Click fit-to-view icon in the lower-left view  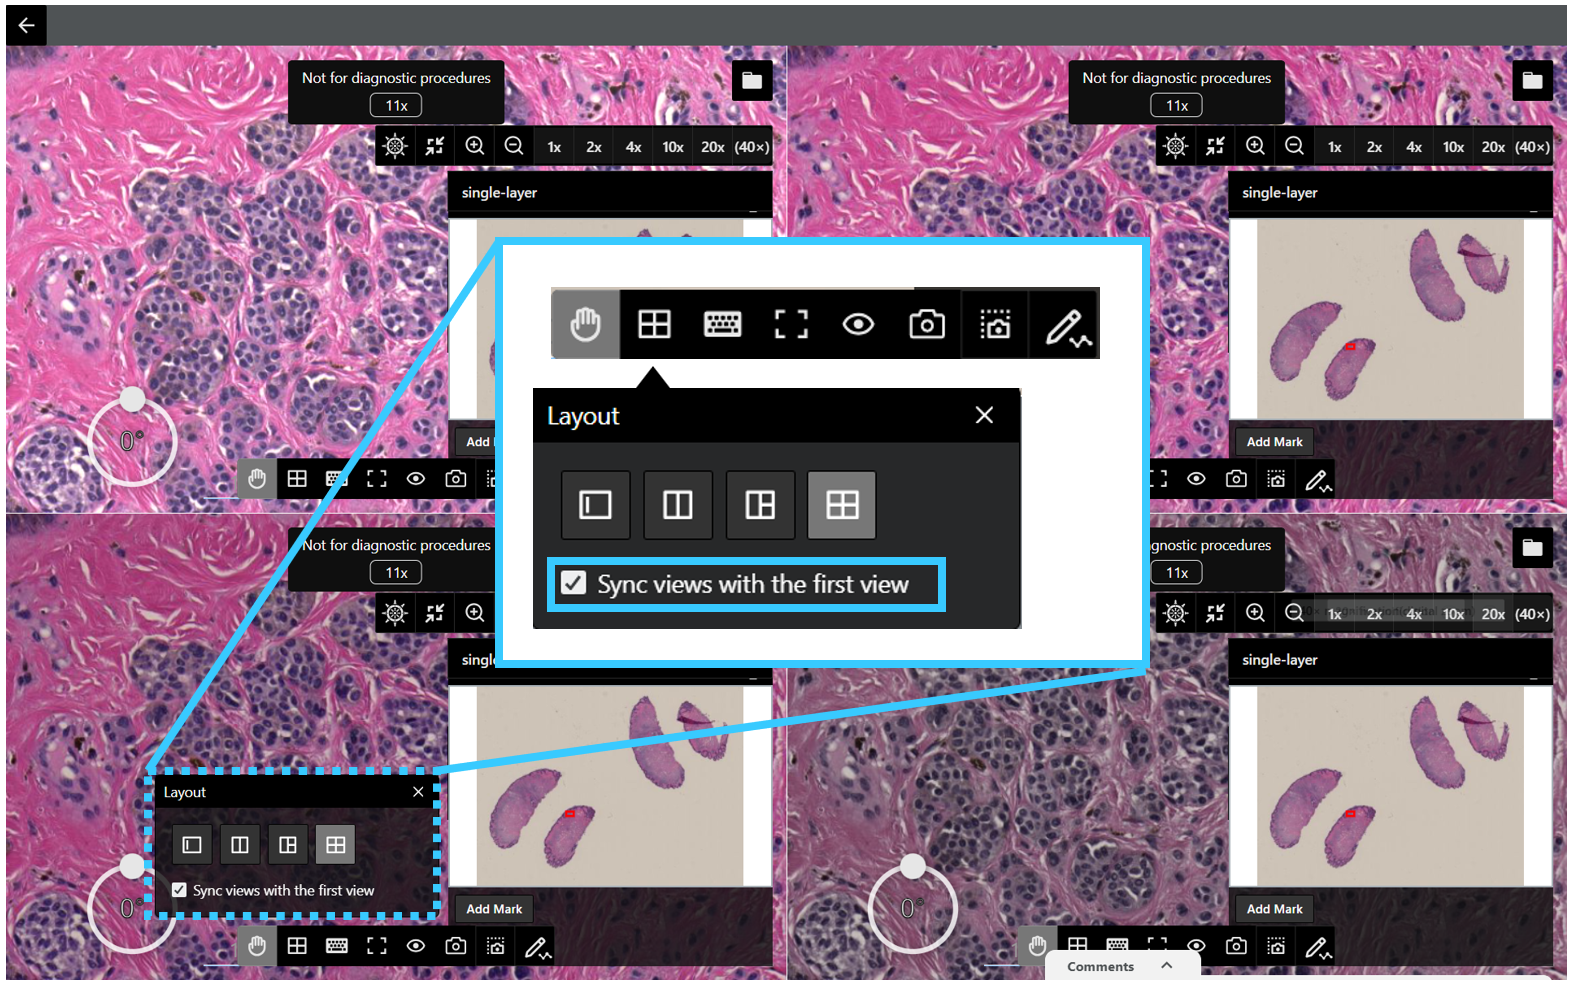(435, 613)
